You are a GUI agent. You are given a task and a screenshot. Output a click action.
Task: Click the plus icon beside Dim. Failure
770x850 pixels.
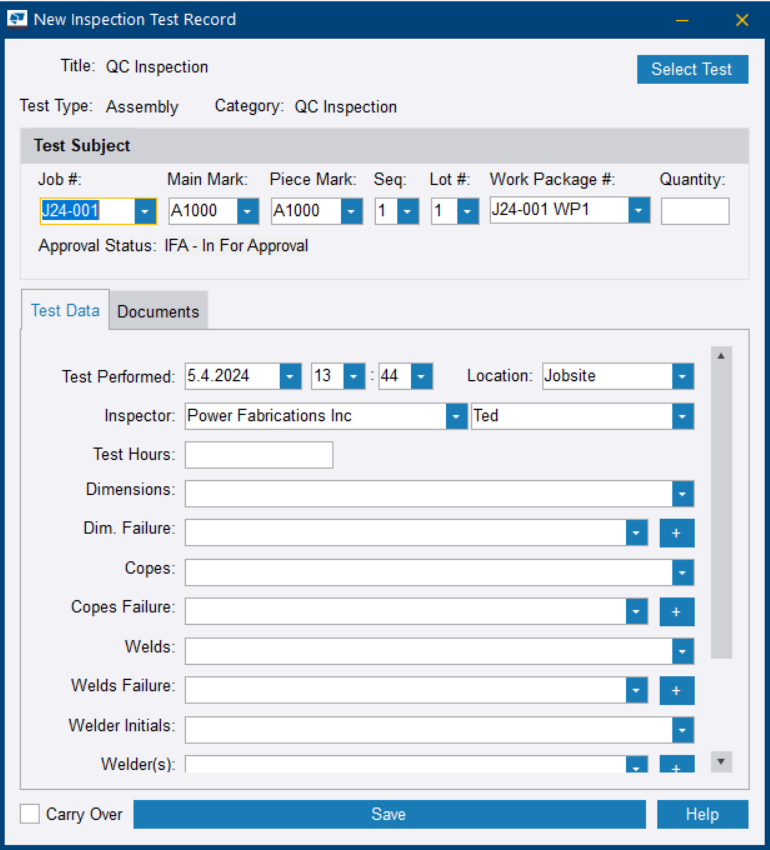(x=676, y=533)
